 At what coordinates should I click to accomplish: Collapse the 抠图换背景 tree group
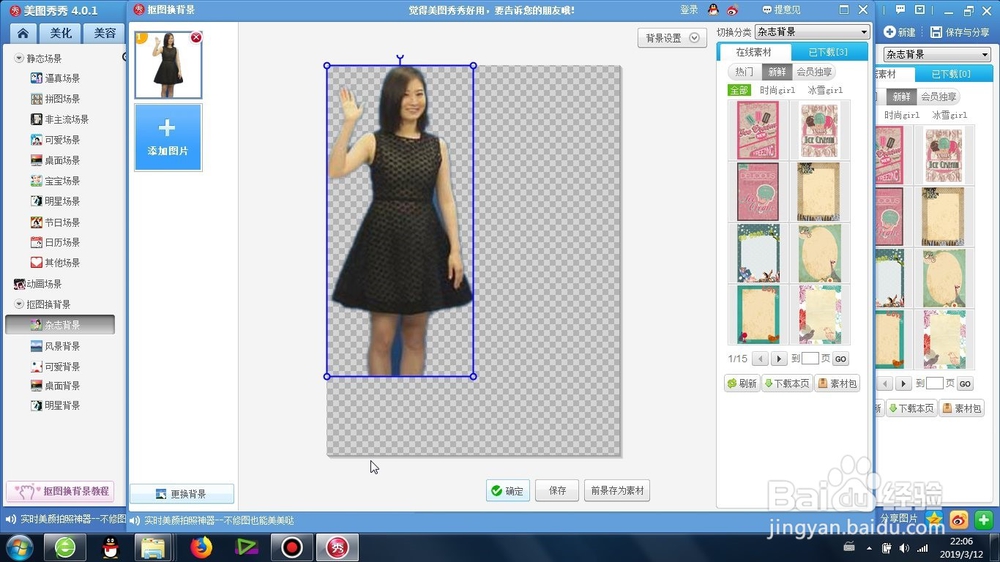18,304
